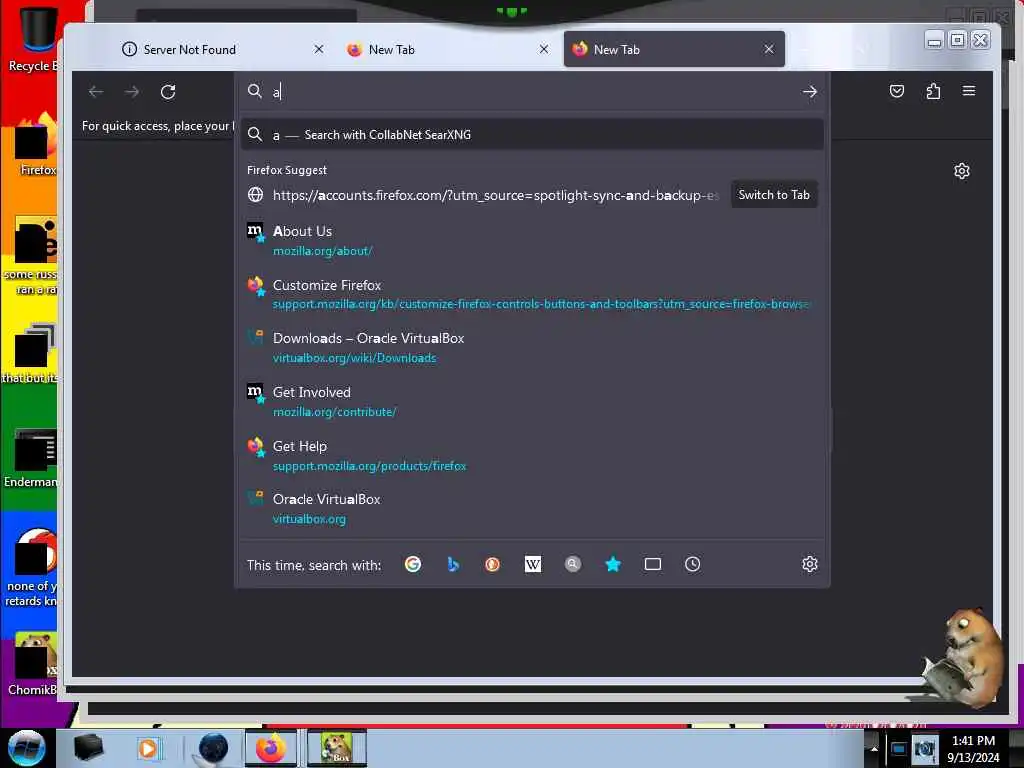Image resolution: width=1024 pixels, height=768 pixels.
Task: Click the taskbar clock showing 1:41 PM
Action: click(x=973, y=749)
